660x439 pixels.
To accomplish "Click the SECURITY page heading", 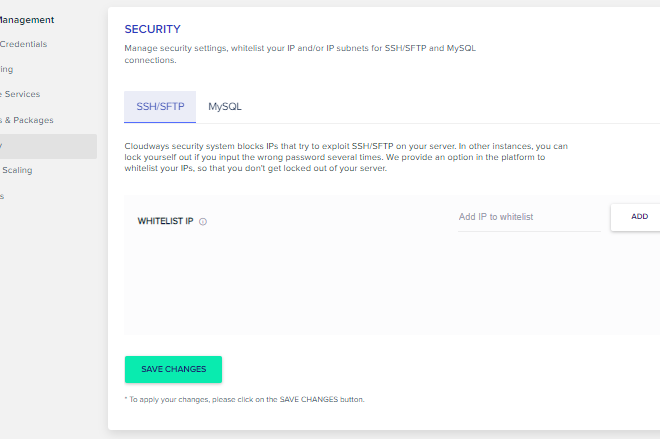I will [152, 29].
